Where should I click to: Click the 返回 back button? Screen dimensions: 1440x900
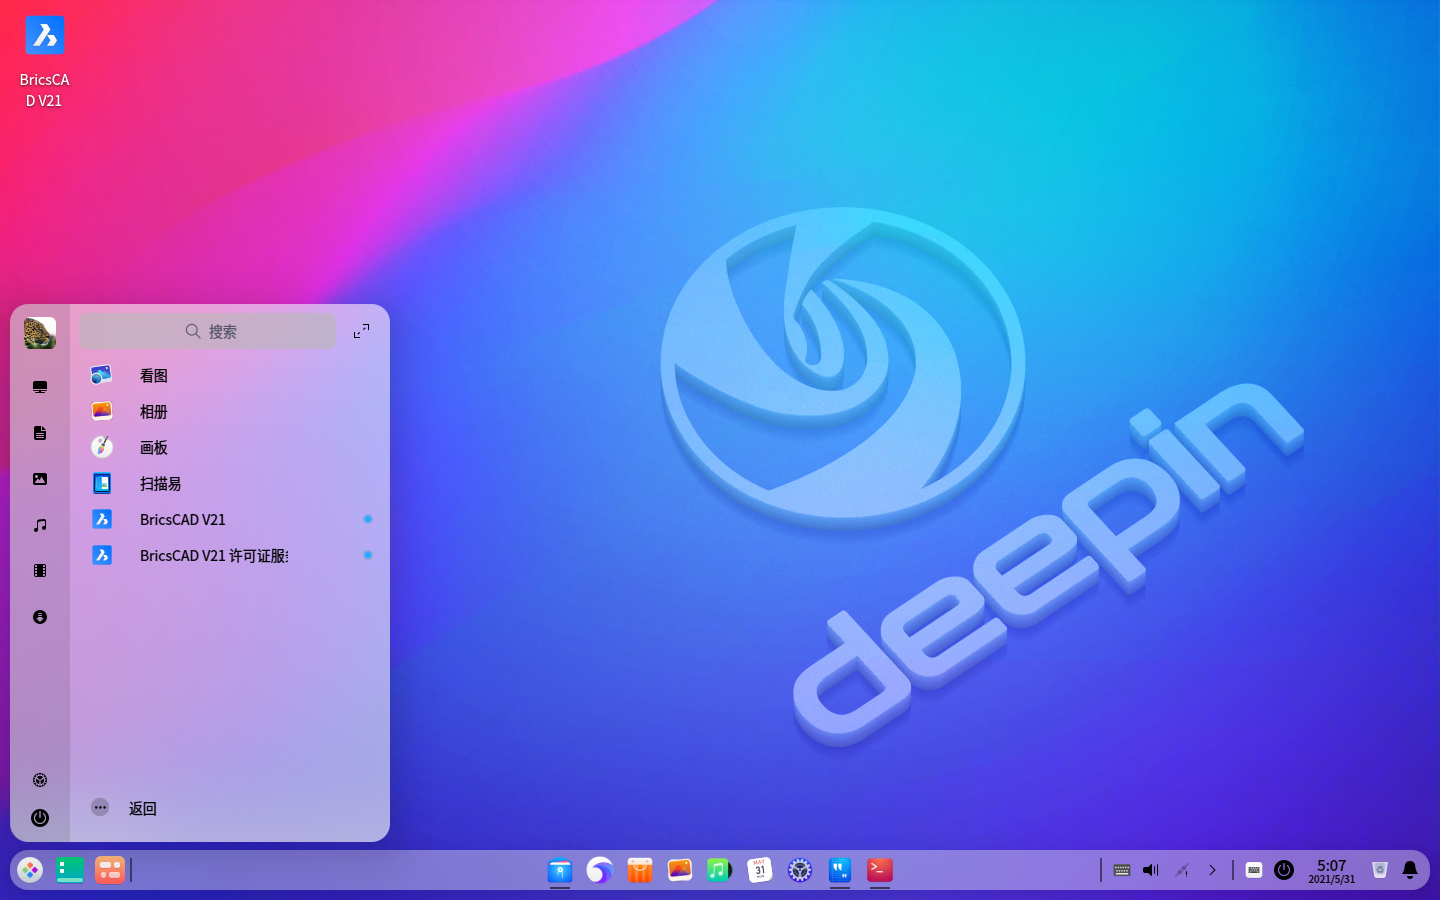[124, 808]
